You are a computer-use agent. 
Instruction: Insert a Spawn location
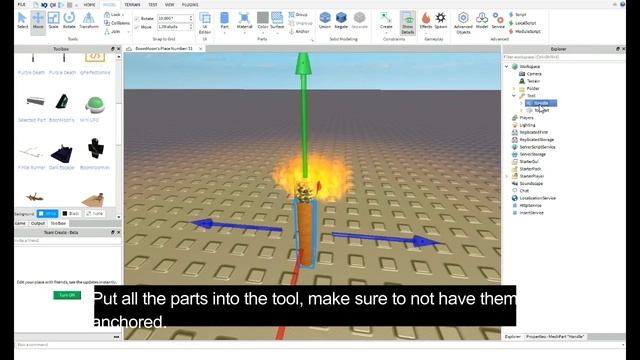(441, 20)
